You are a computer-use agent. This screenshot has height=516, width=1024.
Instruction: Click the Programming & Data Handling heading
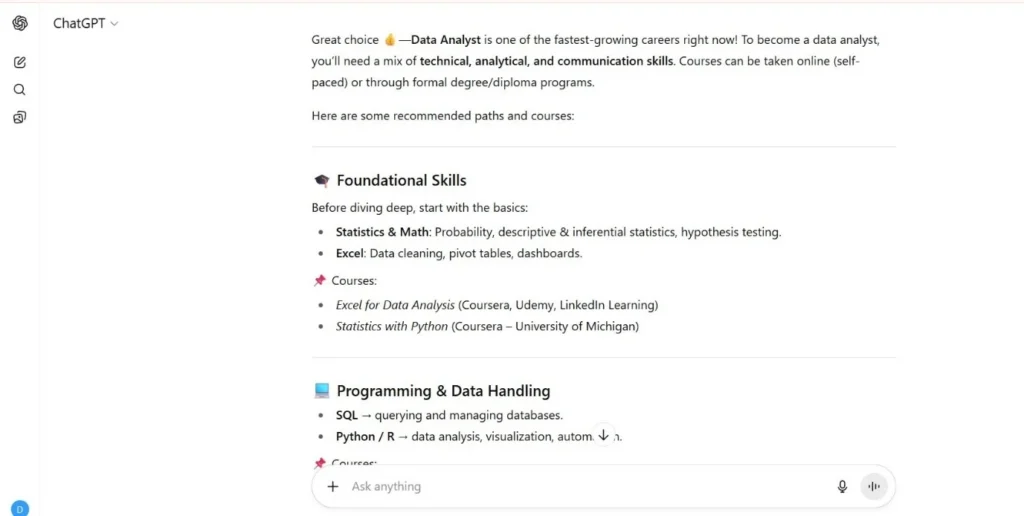[x=443, y=391]
